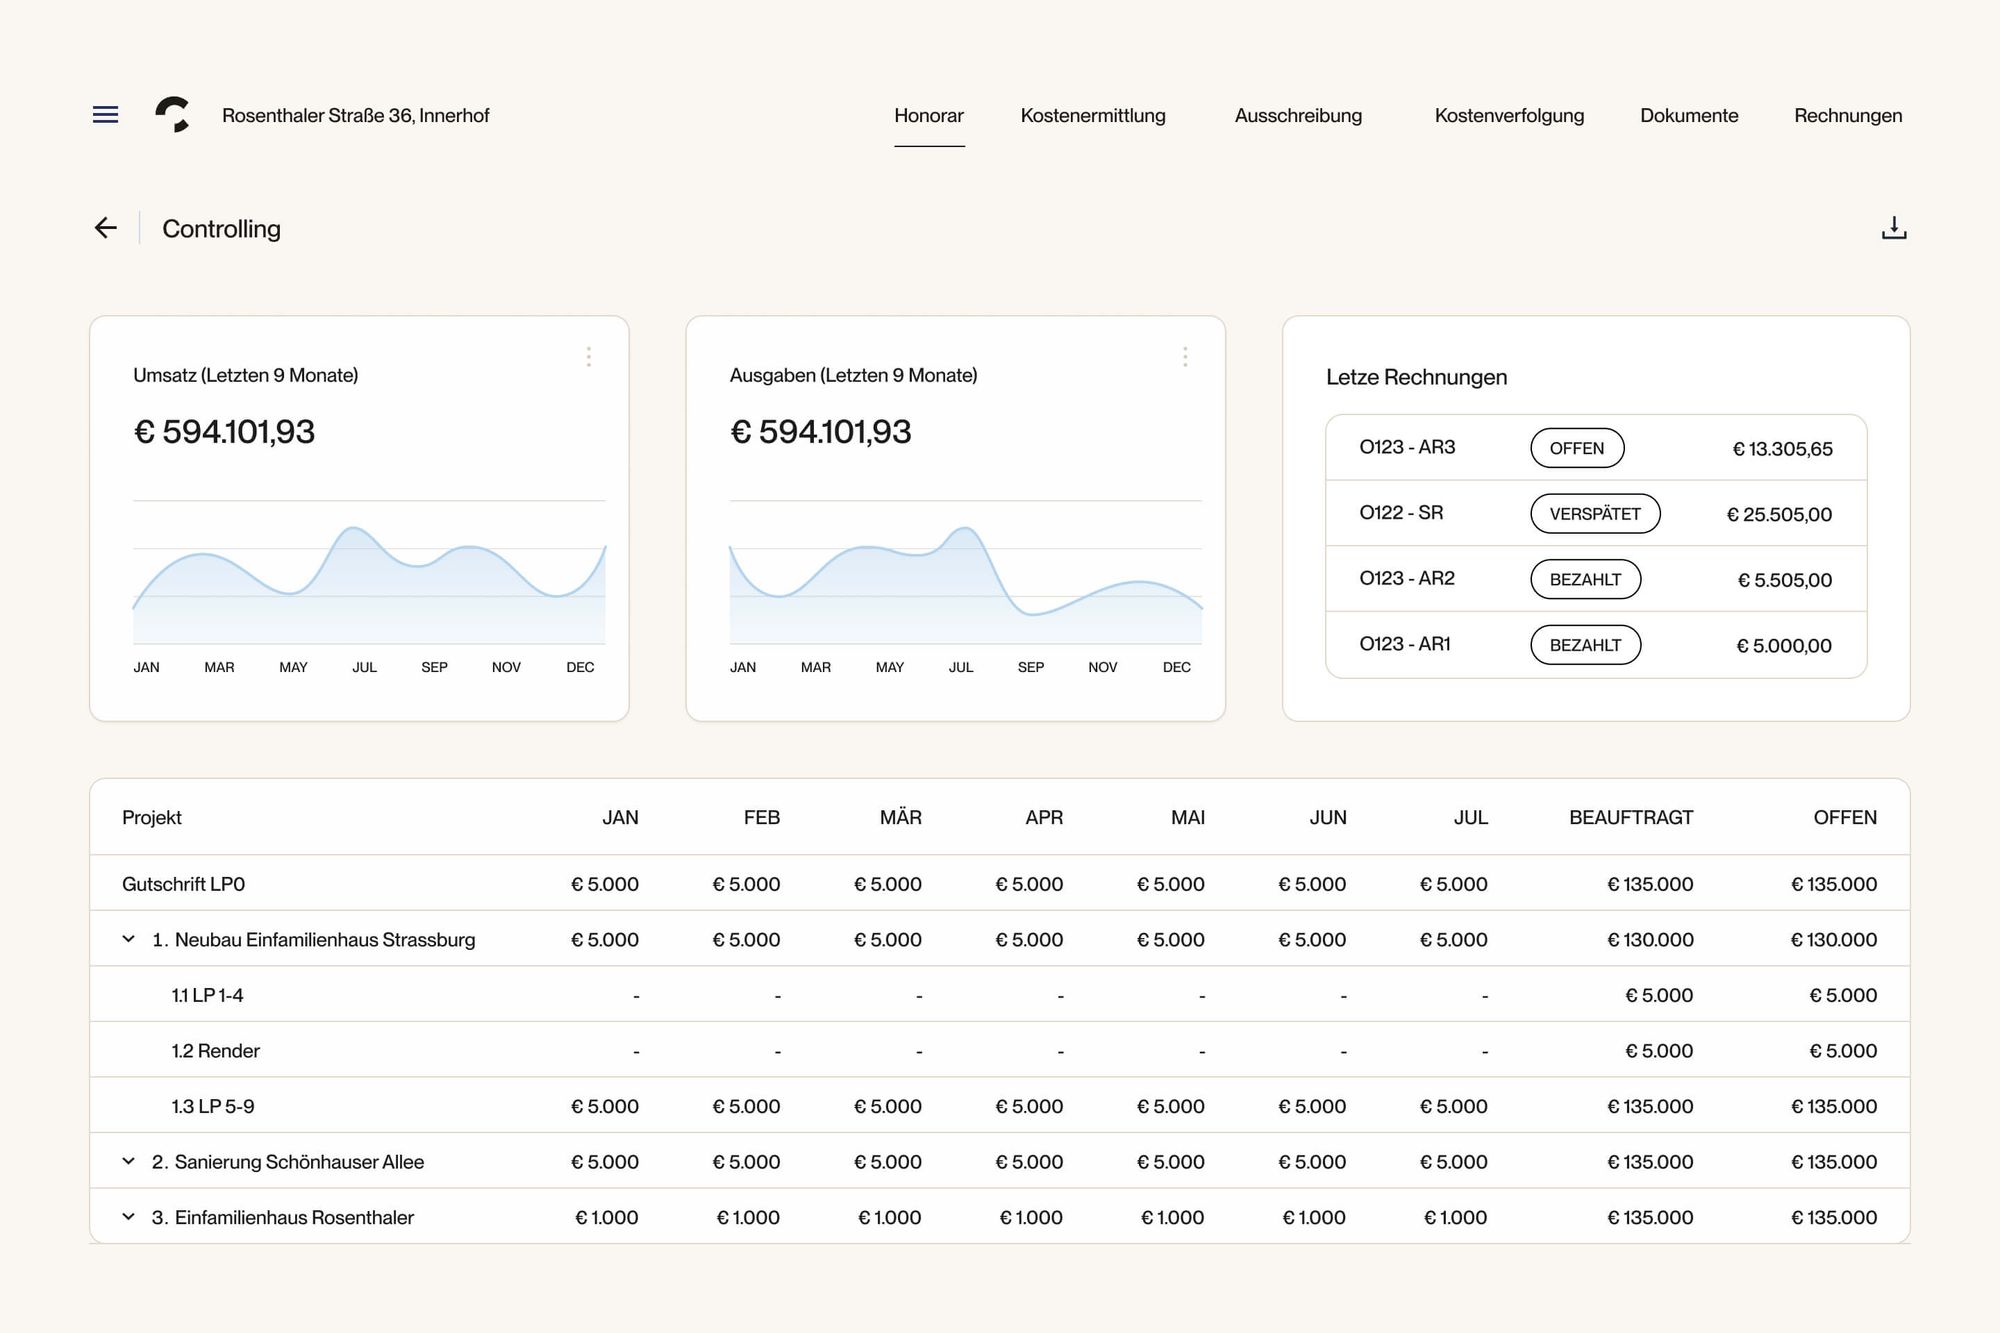The height and width of the screenshot is (1333, 2000).
Task: Open the Ausschreibung tab
Action: 1298,116
